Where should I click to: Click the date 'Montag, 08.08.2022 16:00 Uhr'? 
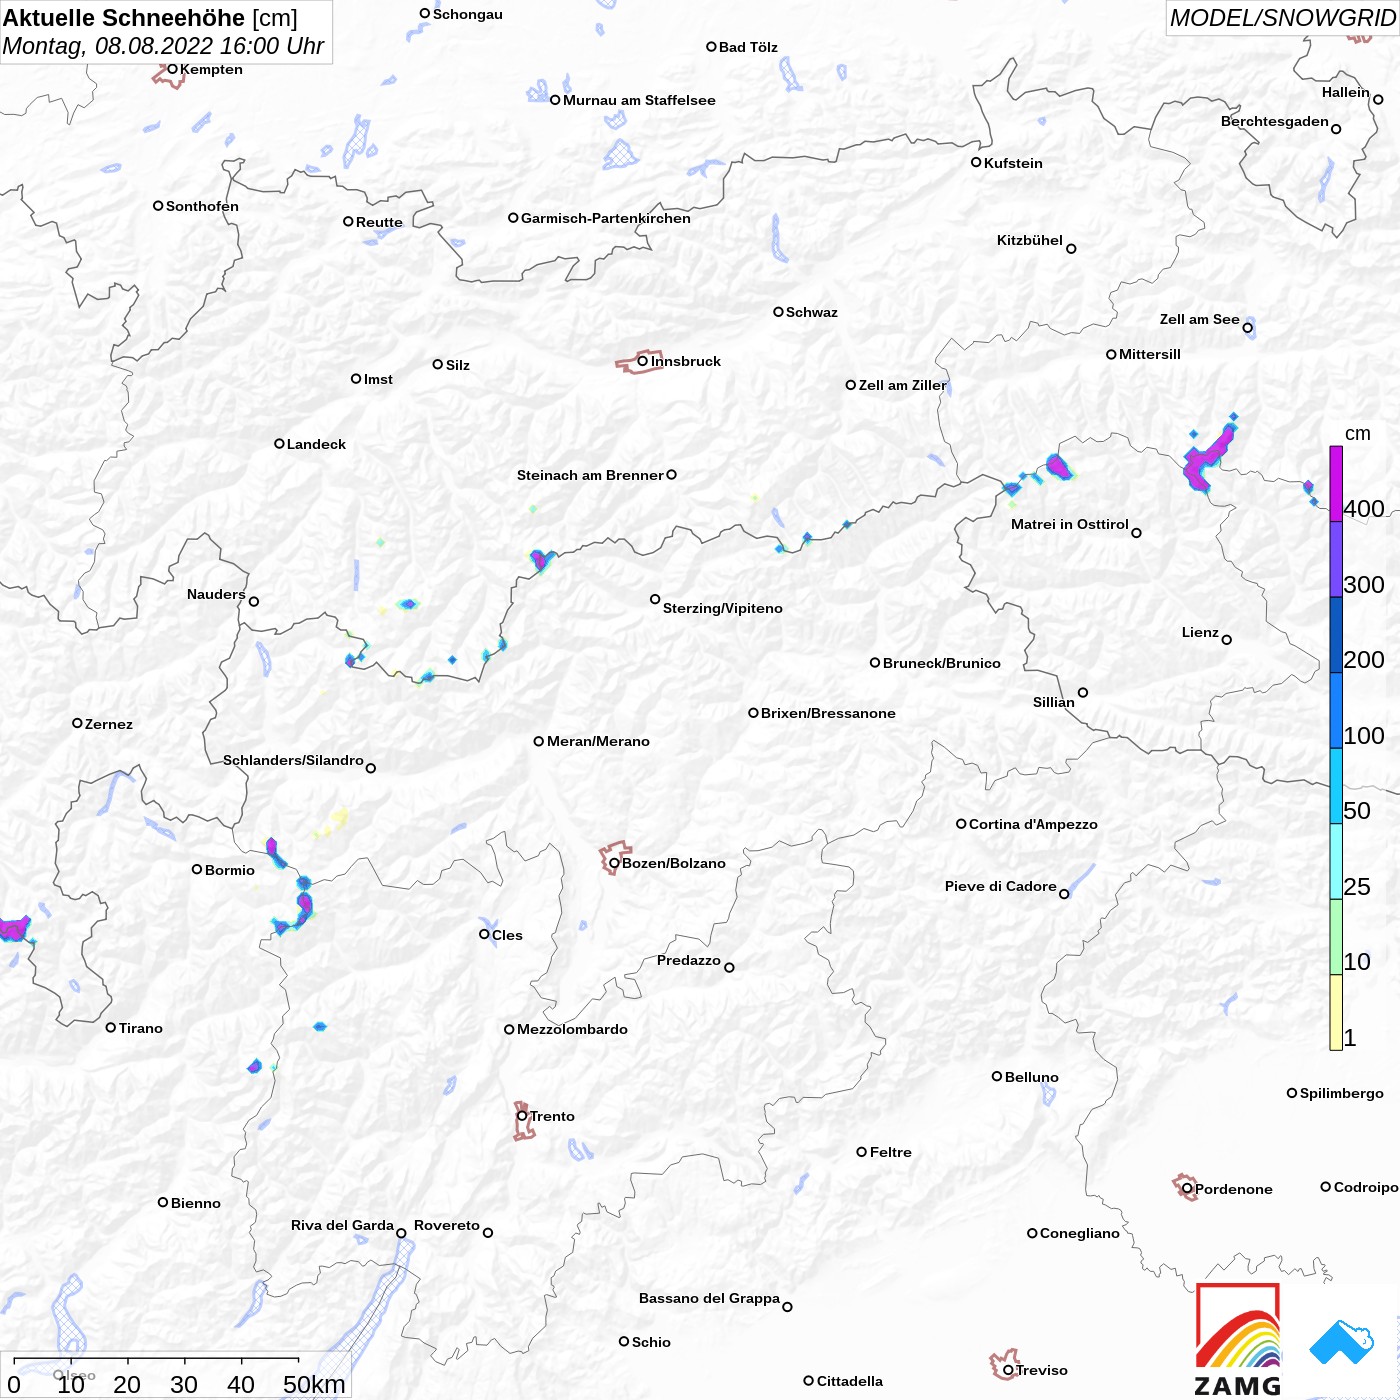point(163,46)
